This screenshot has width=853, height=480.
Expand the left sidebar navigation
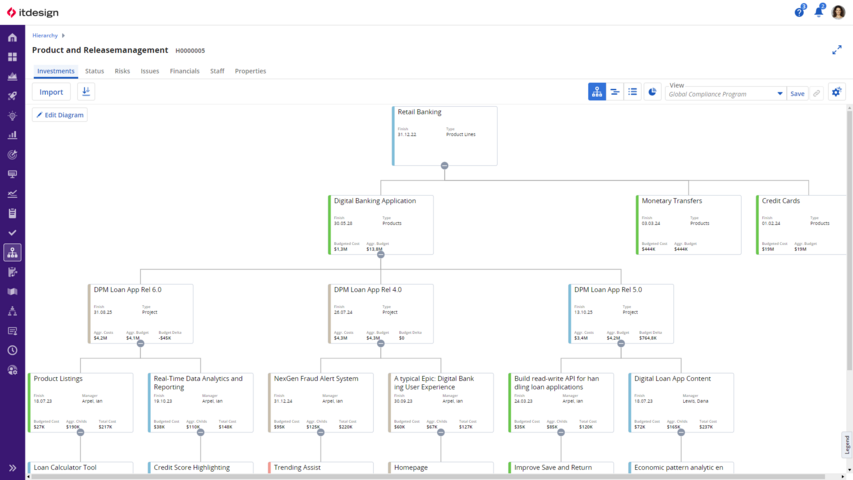(x=12, y=467)
